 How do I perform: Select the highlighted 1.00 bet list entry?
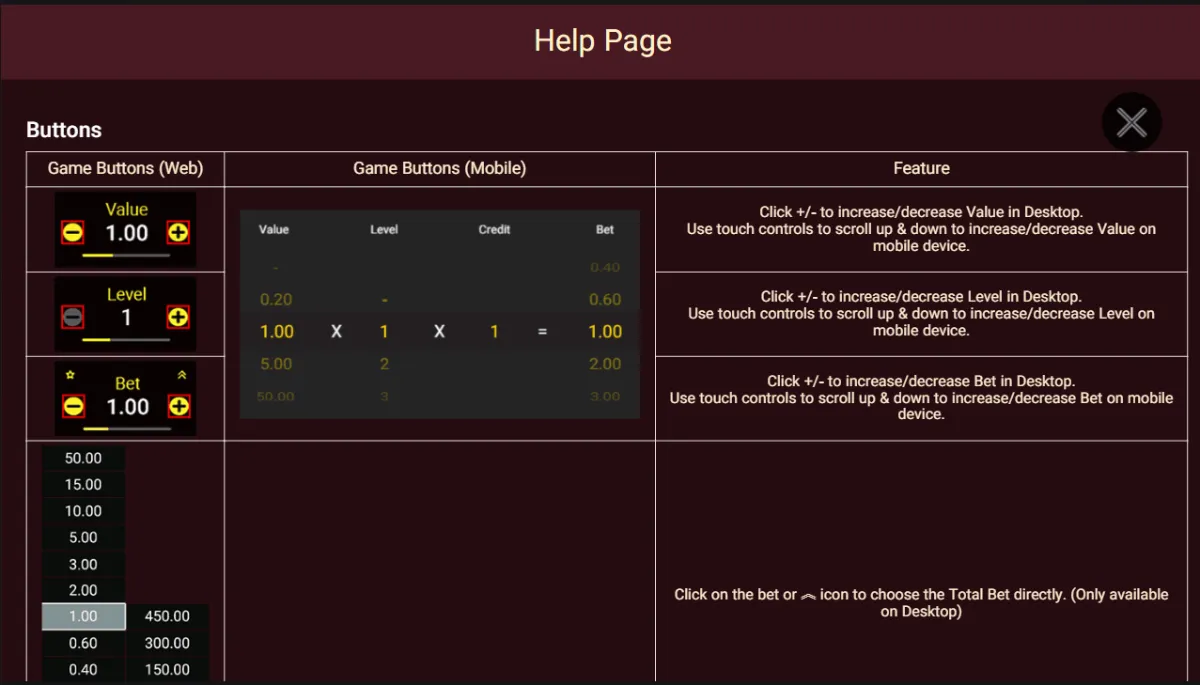click(83, 617)
